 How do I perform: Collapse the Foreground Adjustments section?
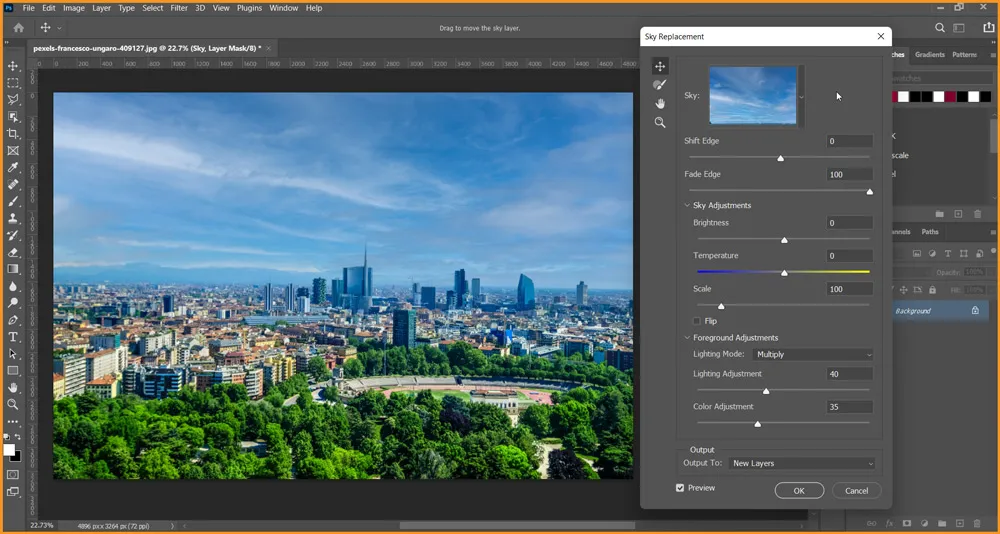pos(687,337)
